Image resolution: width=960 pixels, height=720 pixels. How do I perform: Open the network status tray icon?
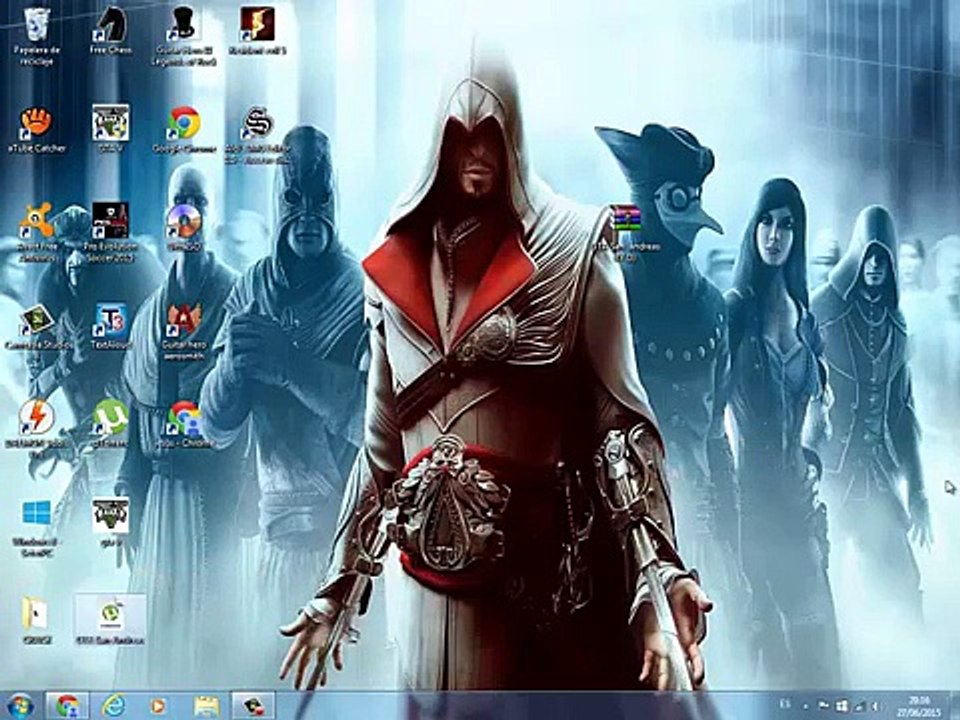[x=860, y=706]
